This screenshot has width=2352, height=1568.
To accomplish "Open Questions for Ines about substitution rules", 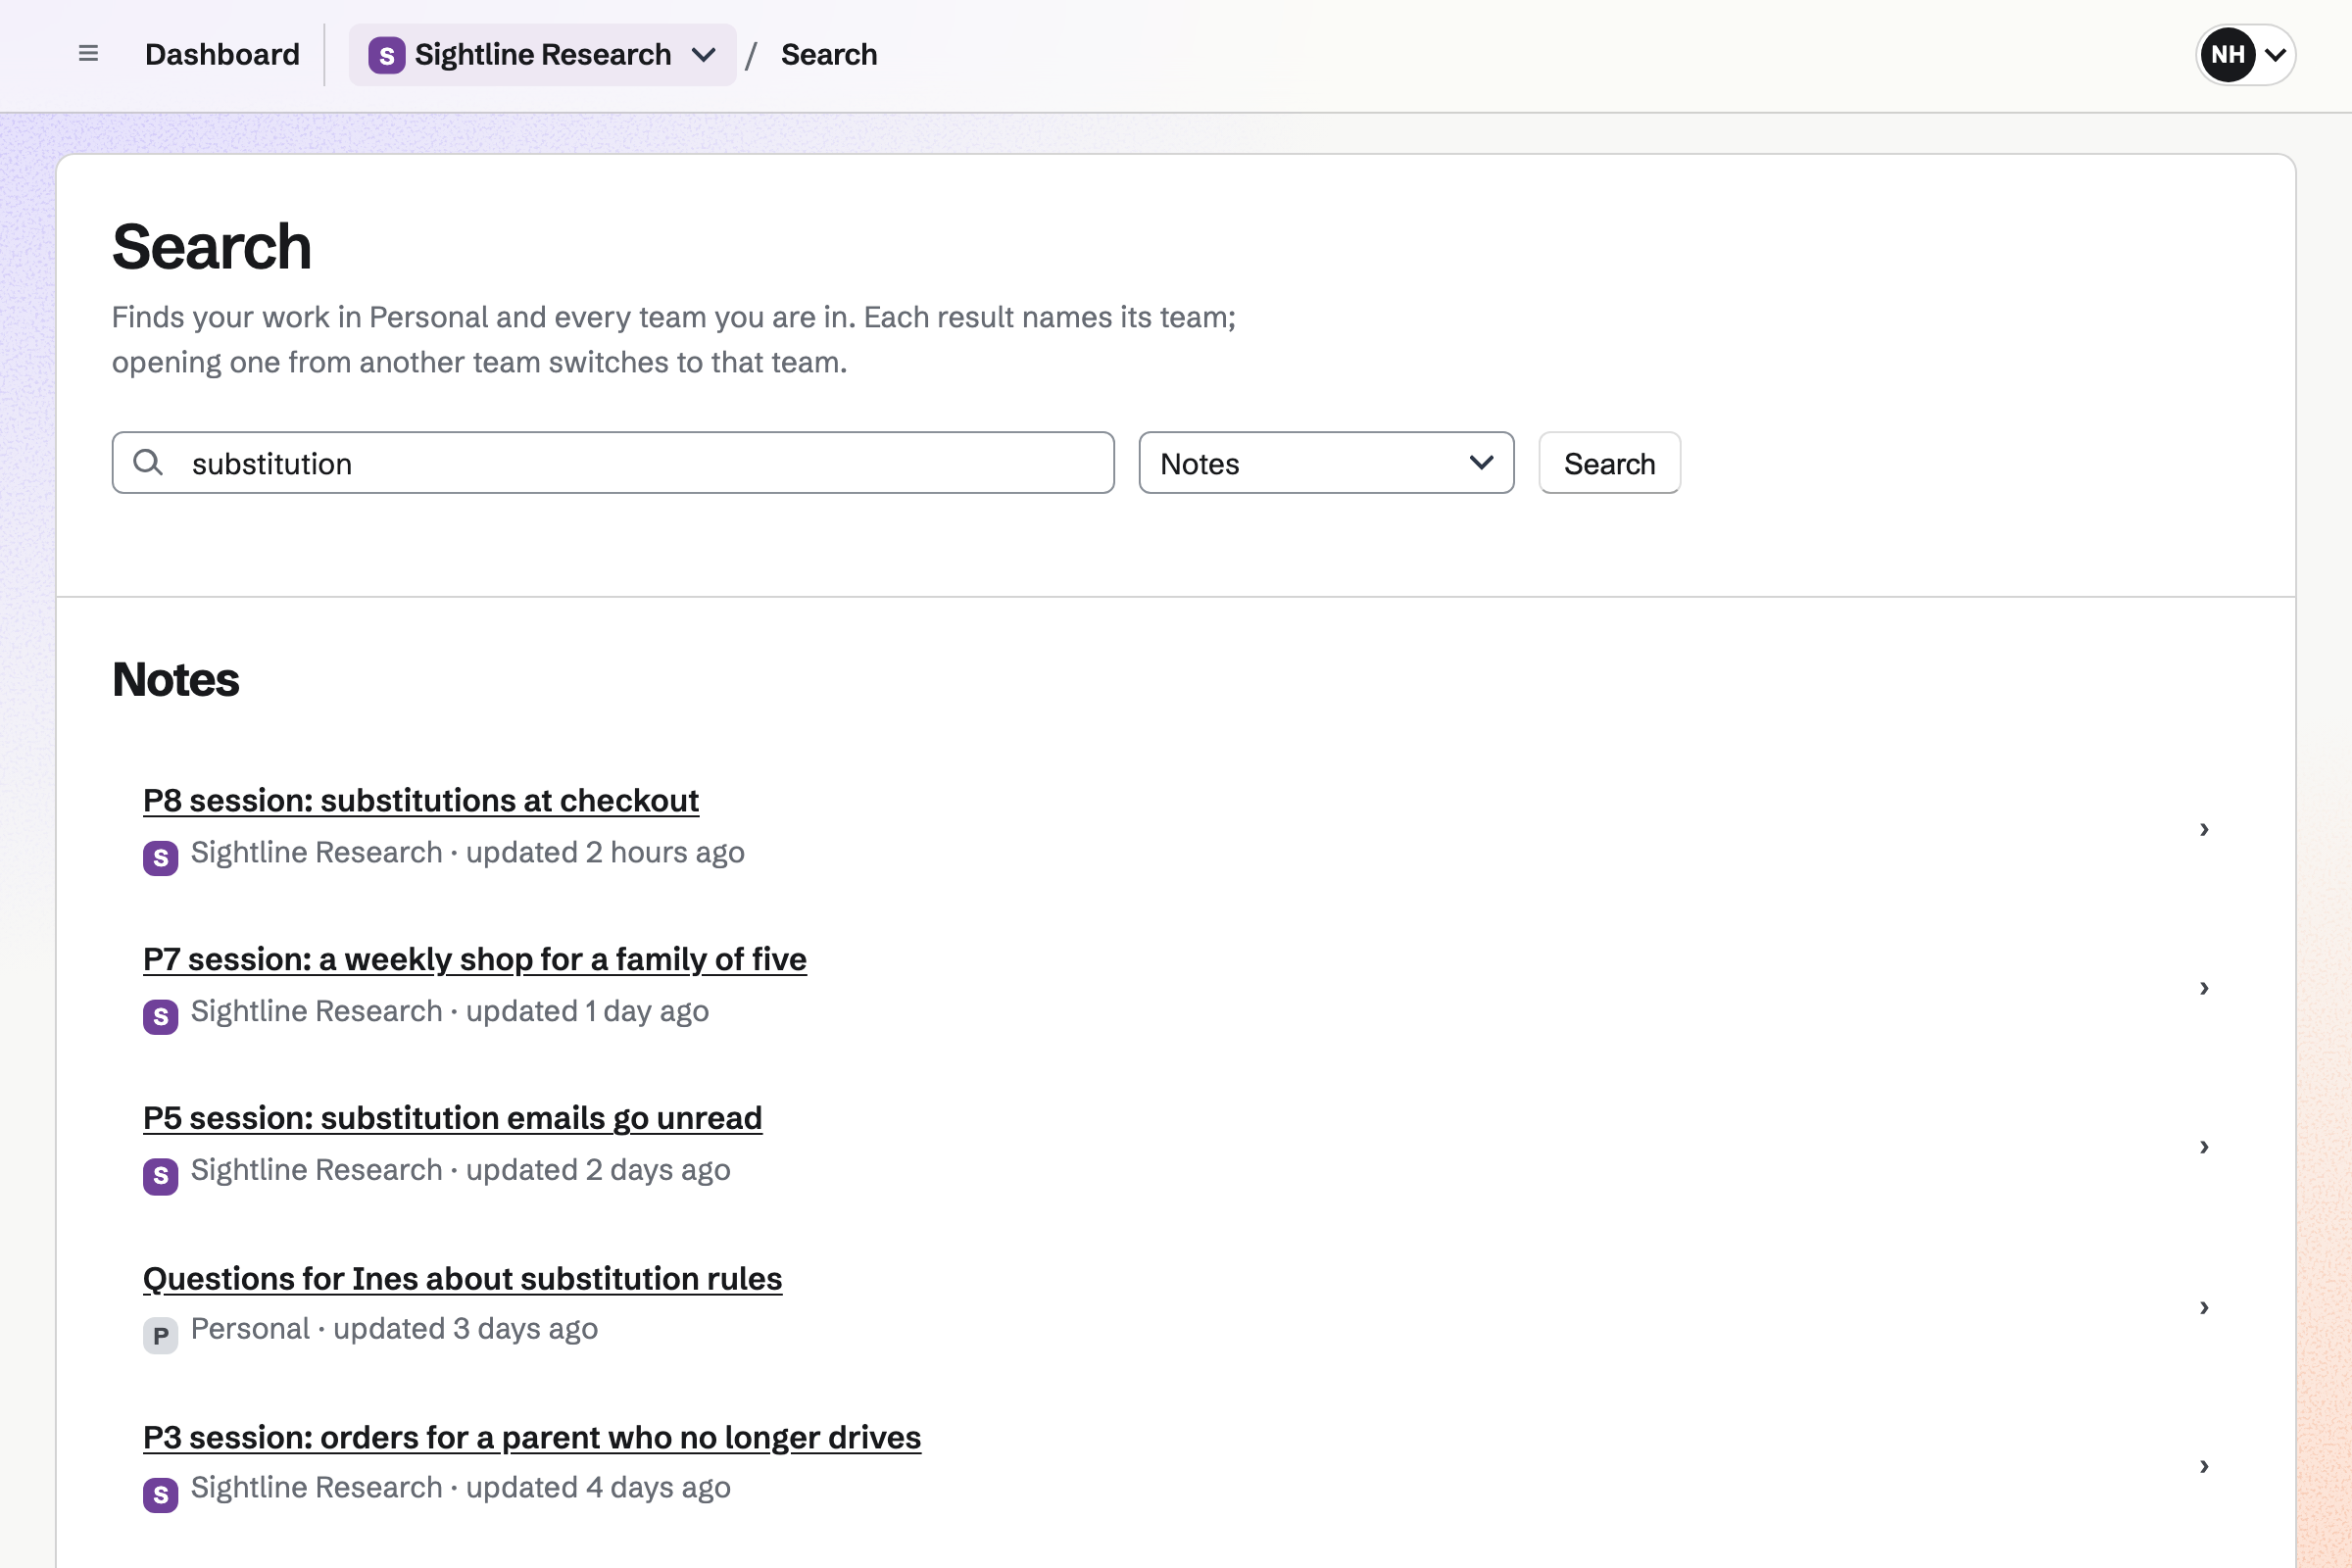I will (x=463, y=1279).
